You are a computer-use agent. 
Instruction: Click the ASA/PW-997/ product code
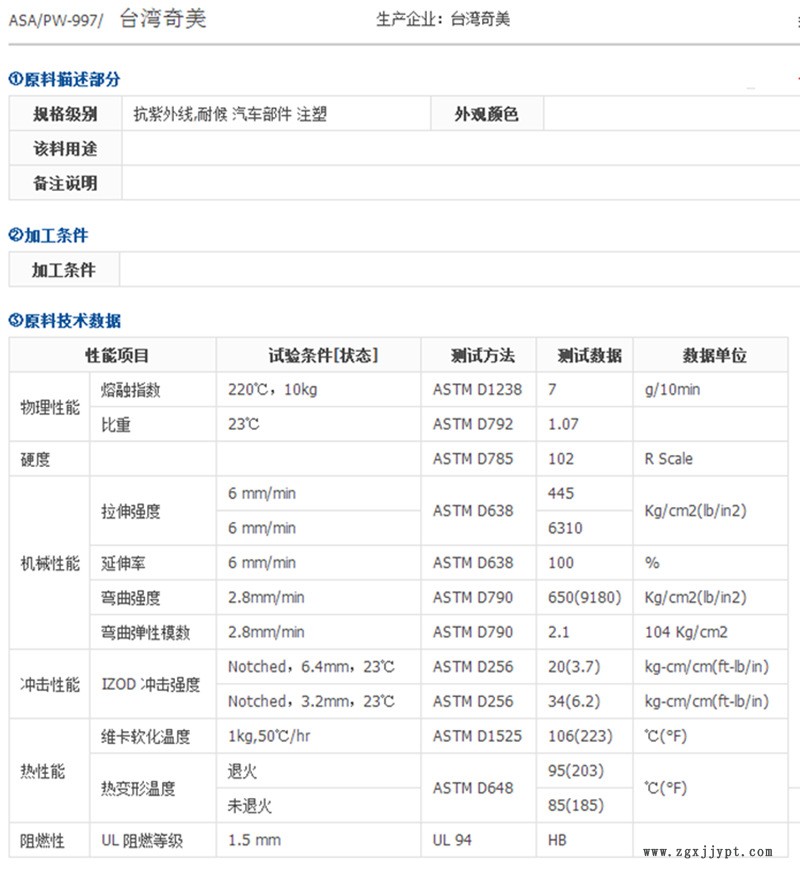click(x=56, y=21)
